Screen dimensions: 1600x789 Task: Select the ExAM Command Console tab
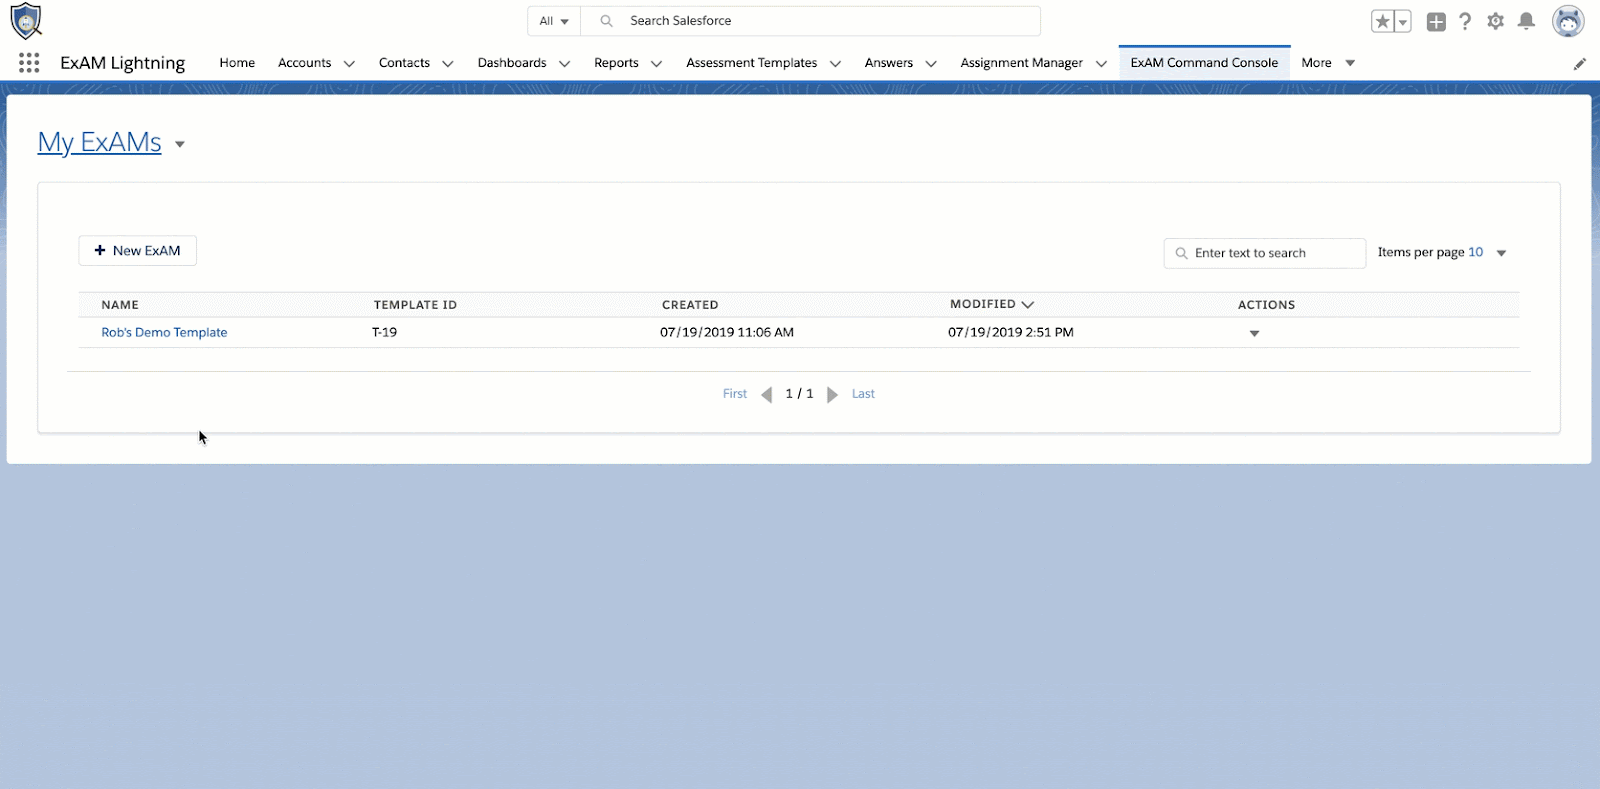point(1204,63)
